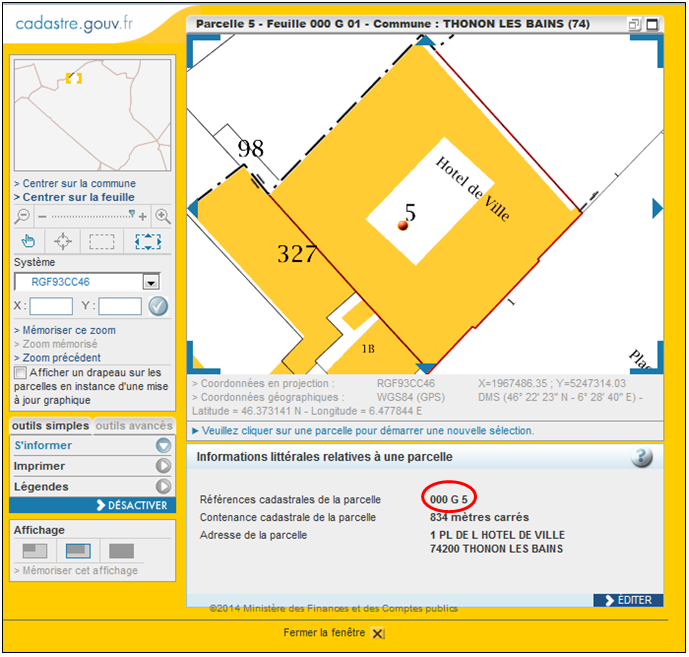Select the outils simples tab

click(x=51, y=426)
